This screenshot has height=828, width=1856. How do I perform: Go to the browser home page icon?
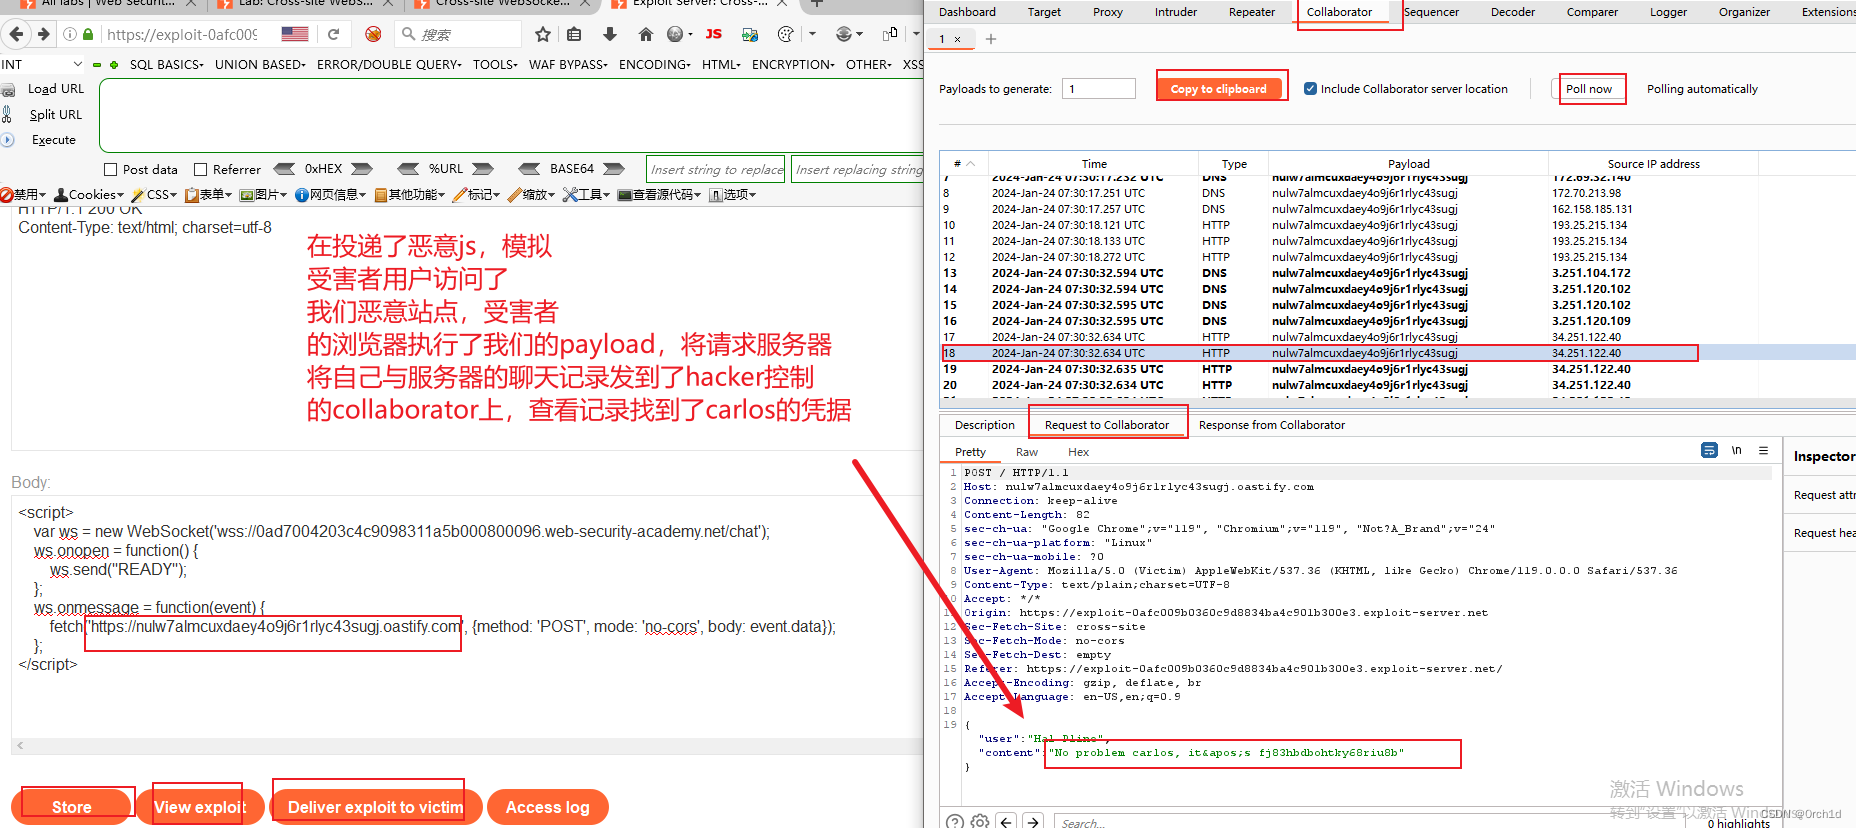[x=646, y=34]
